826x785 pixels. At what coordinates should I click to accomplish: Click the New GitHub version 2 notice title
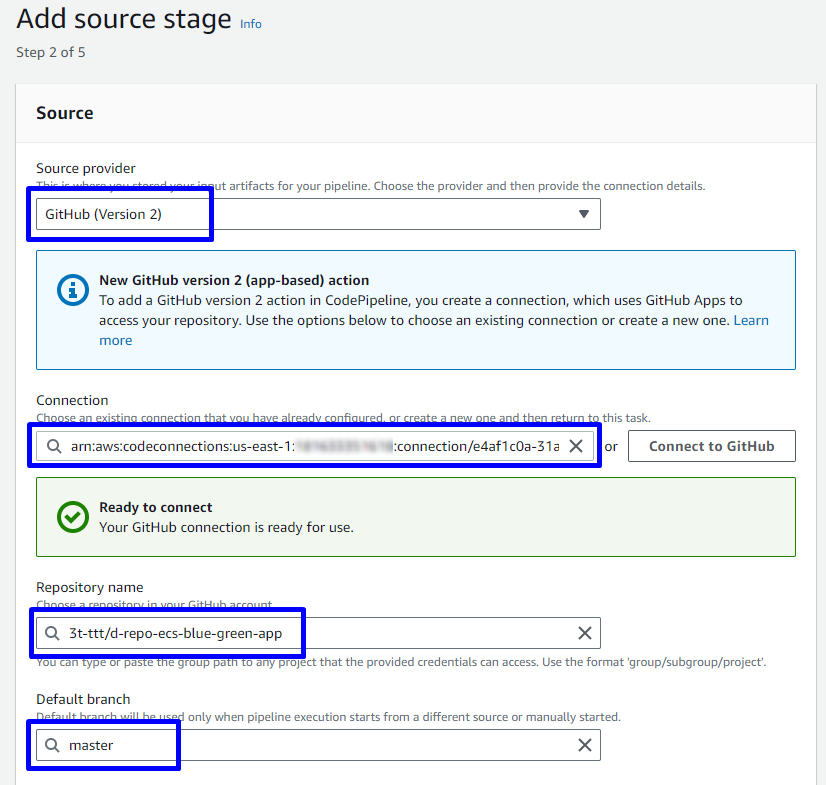click(x=234, y=280)
